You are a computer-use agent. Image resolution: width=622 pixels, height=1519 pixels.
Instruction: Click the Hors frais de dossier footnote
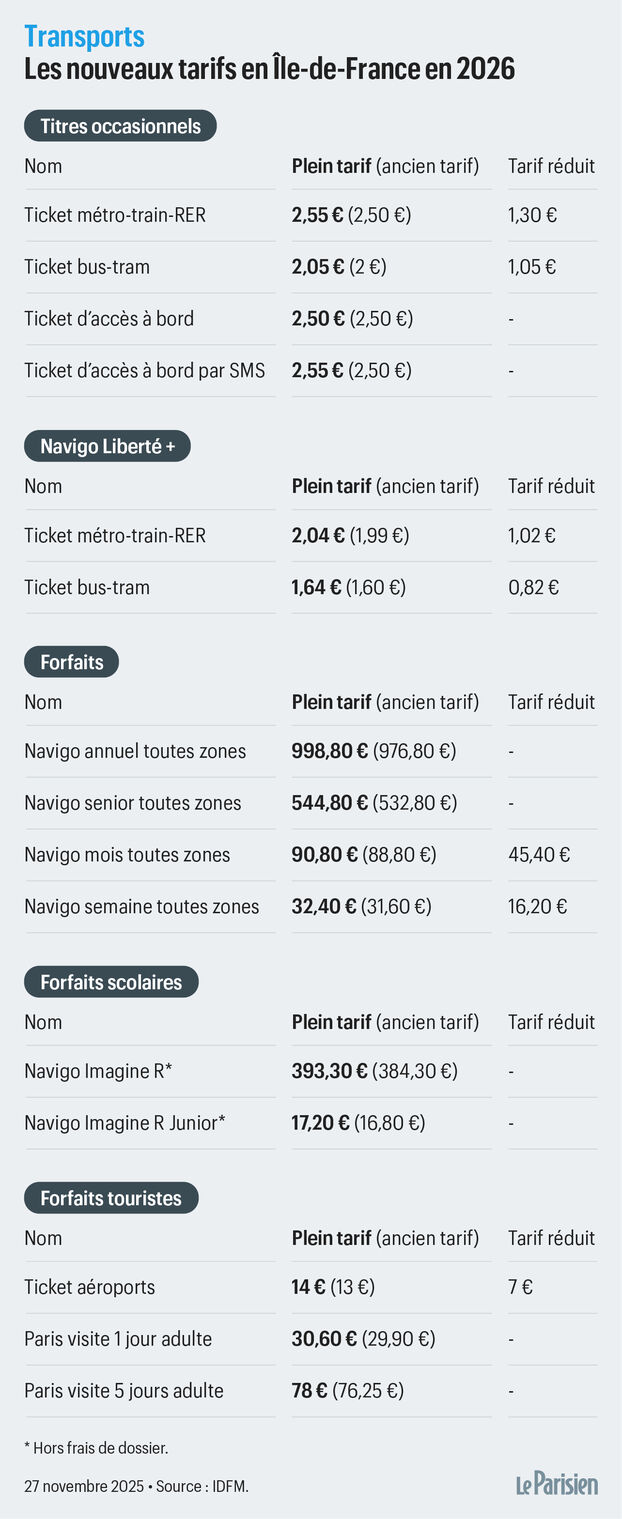point(95,1447)
